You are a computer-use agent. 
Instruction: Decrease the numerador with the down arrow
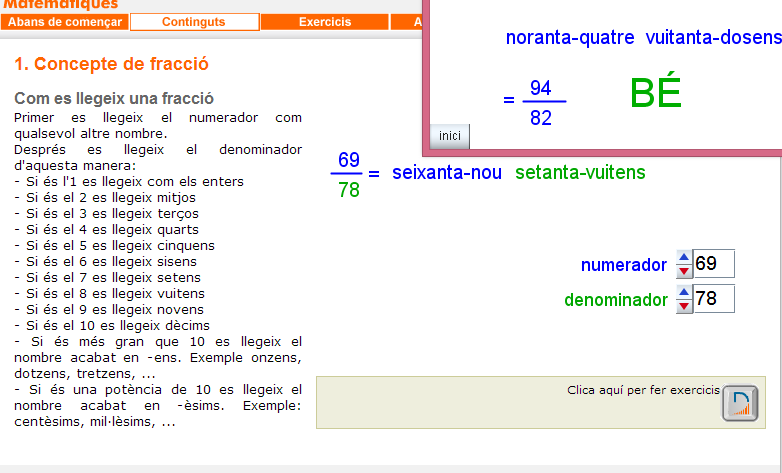coord(684,271)
